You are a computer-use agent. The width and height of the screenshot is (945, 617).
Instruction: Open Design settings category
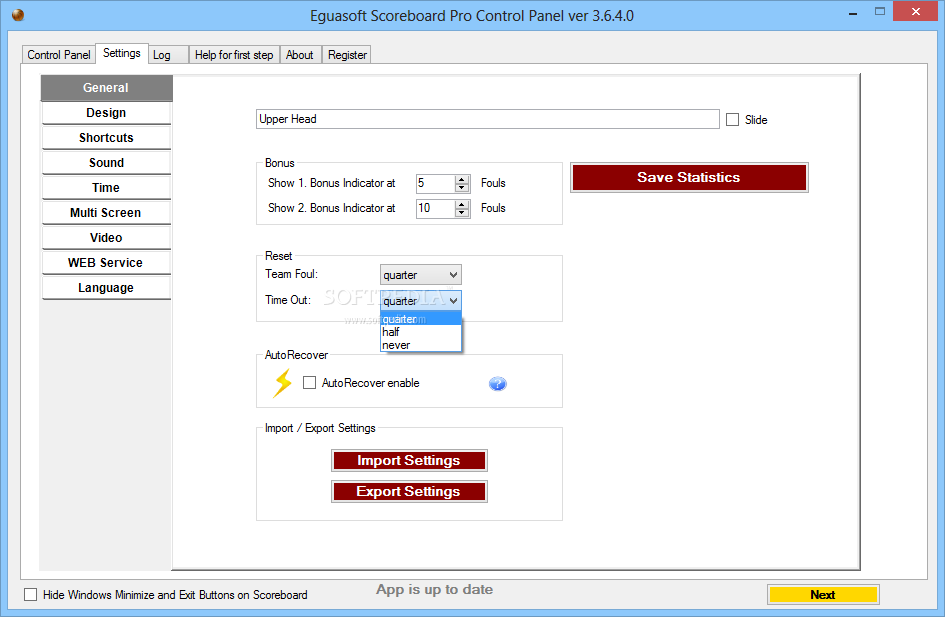click(106, 113)
